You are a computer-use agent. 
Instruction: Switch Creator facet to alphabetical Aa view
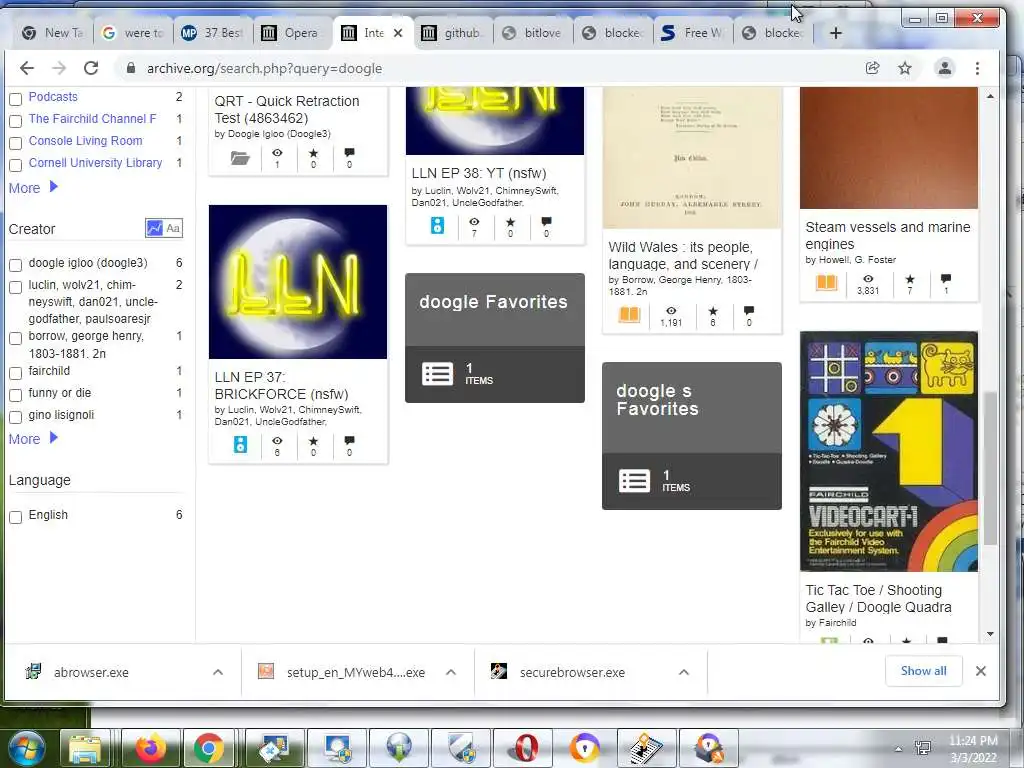click(x=173, y=228)
